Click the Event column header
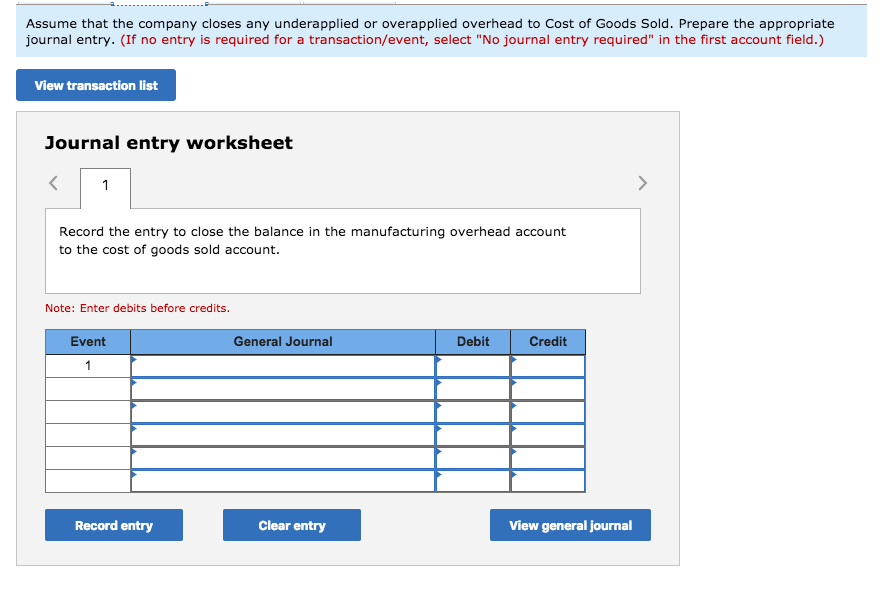 coord(87,341)
